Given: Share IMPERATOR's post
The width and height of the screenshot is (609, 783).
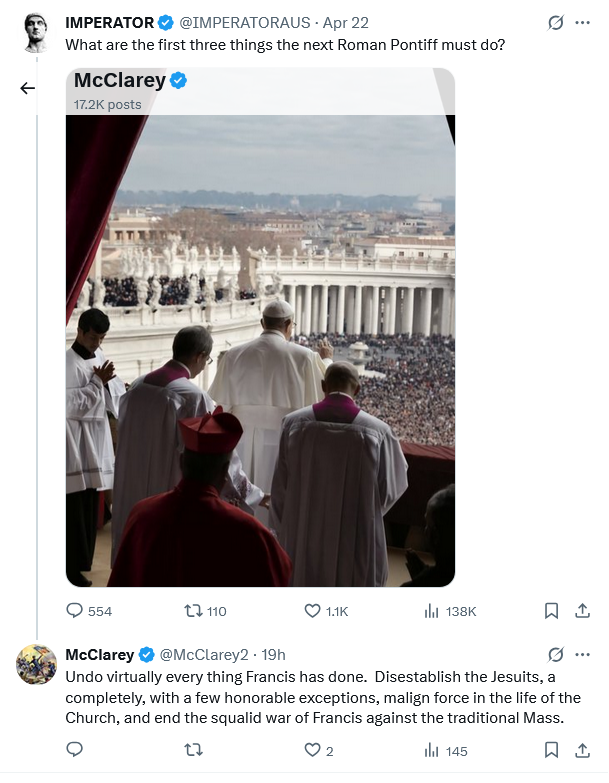Looking at the screenshot, I should pyautogui.click(x=582, y=611).
